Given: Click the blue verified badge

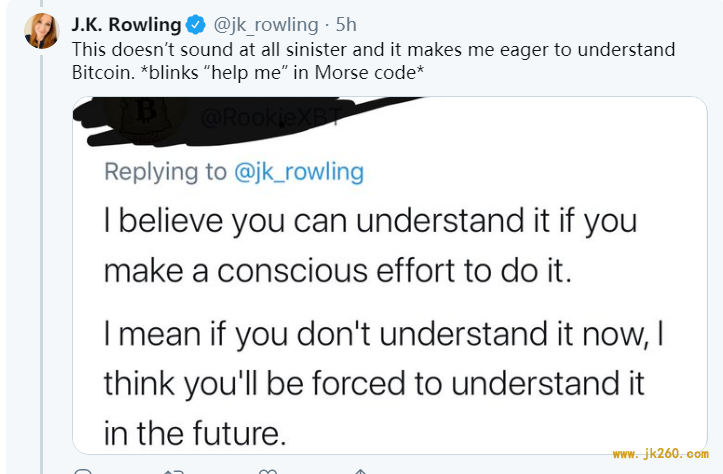Looking at the screenshot, I should coord(196,24).
